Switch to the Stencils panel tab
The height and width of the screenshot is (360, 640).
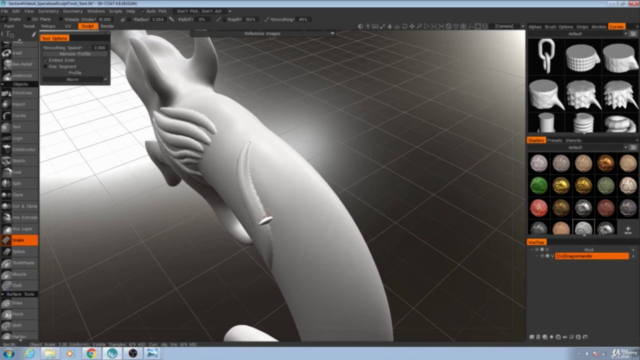[573, 140]
